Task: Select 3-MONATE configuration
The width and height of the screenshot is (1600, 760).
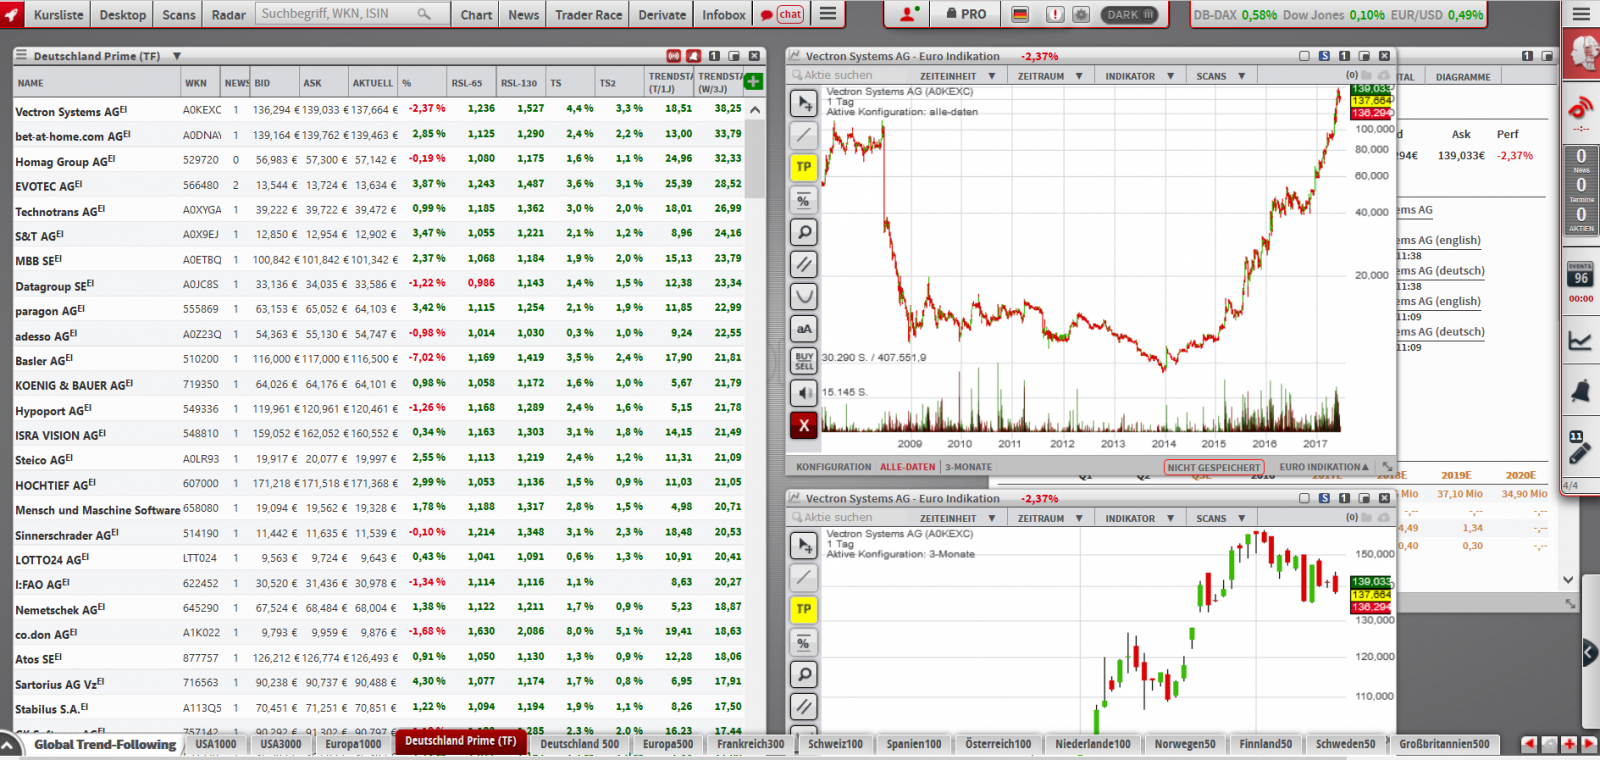Action: 968,467
